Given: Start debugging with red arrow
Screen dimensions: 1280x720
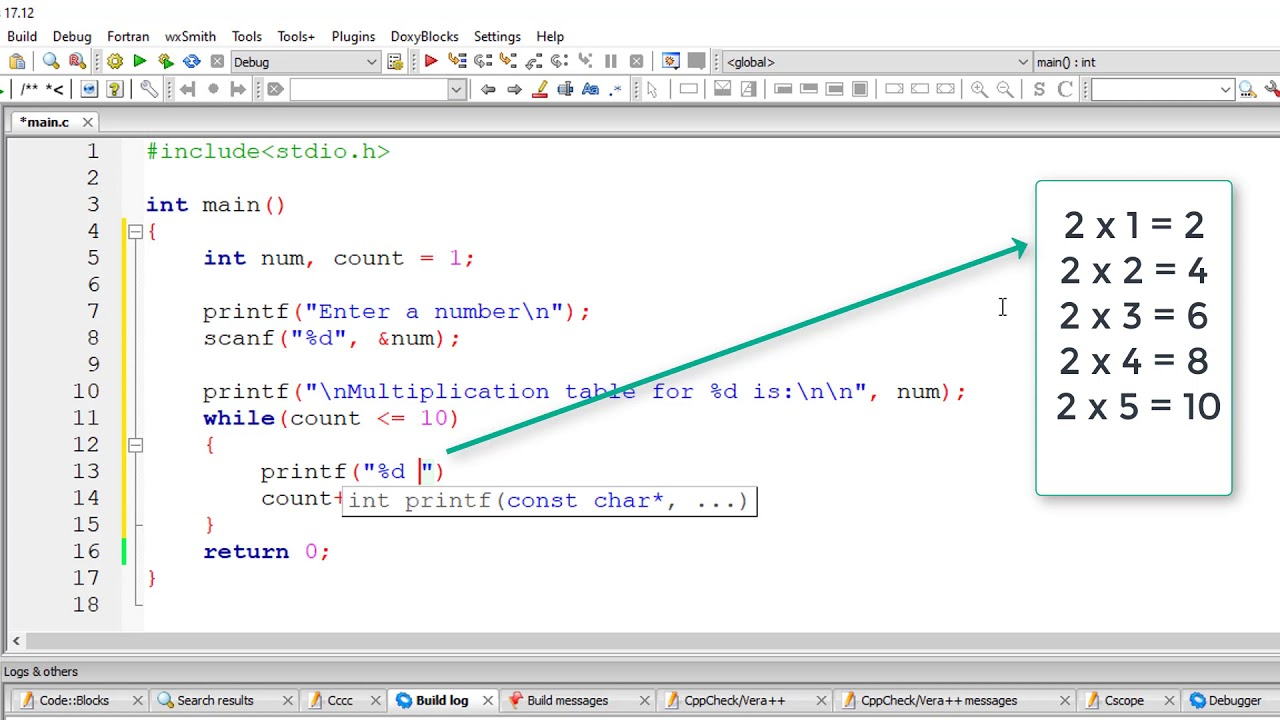Looking at the screenshot, I should tap(431, 62).
